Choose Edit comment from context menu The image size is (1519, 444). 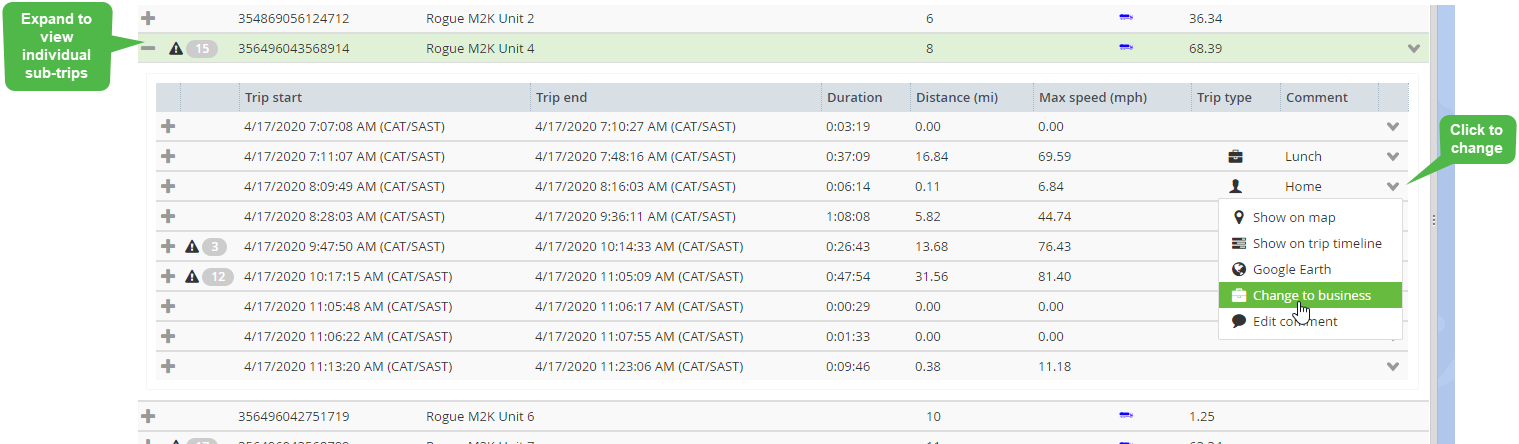click(1310, 321)
